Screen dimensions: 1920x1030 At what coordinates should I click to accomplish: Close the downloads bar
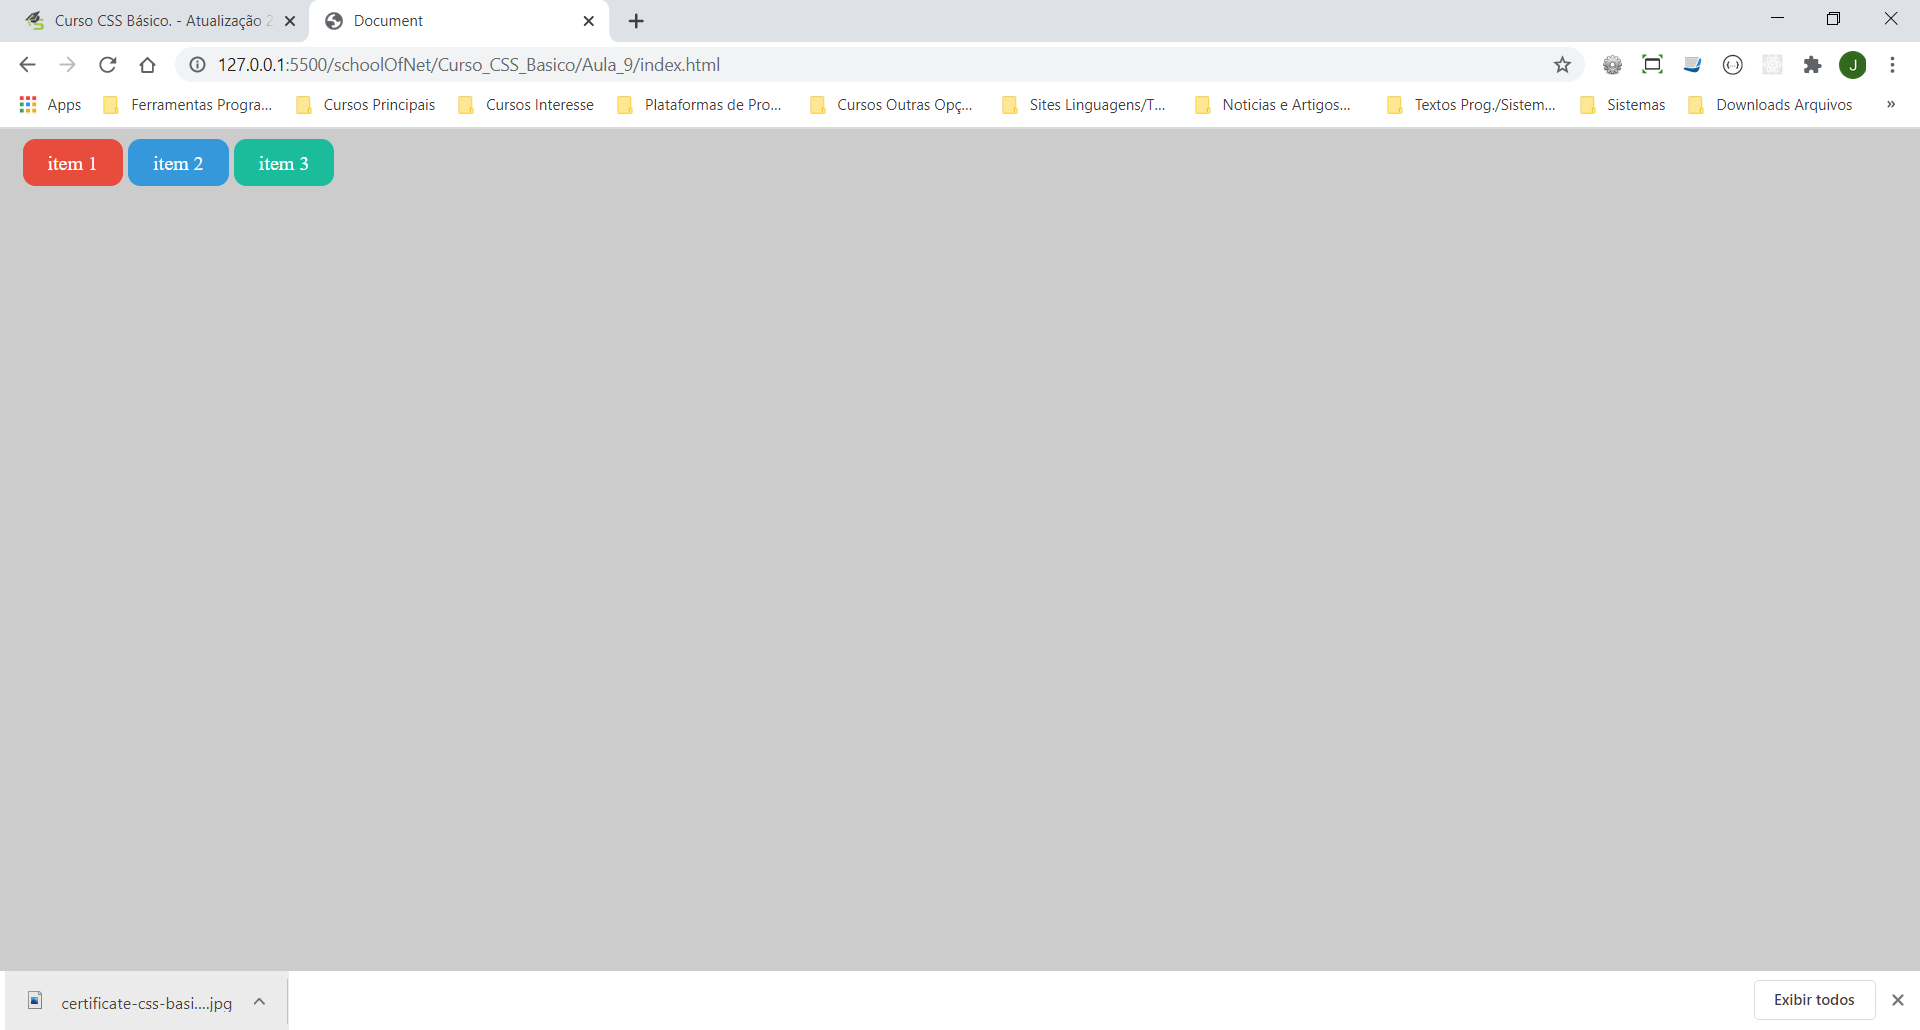tap(1898, 1000)
